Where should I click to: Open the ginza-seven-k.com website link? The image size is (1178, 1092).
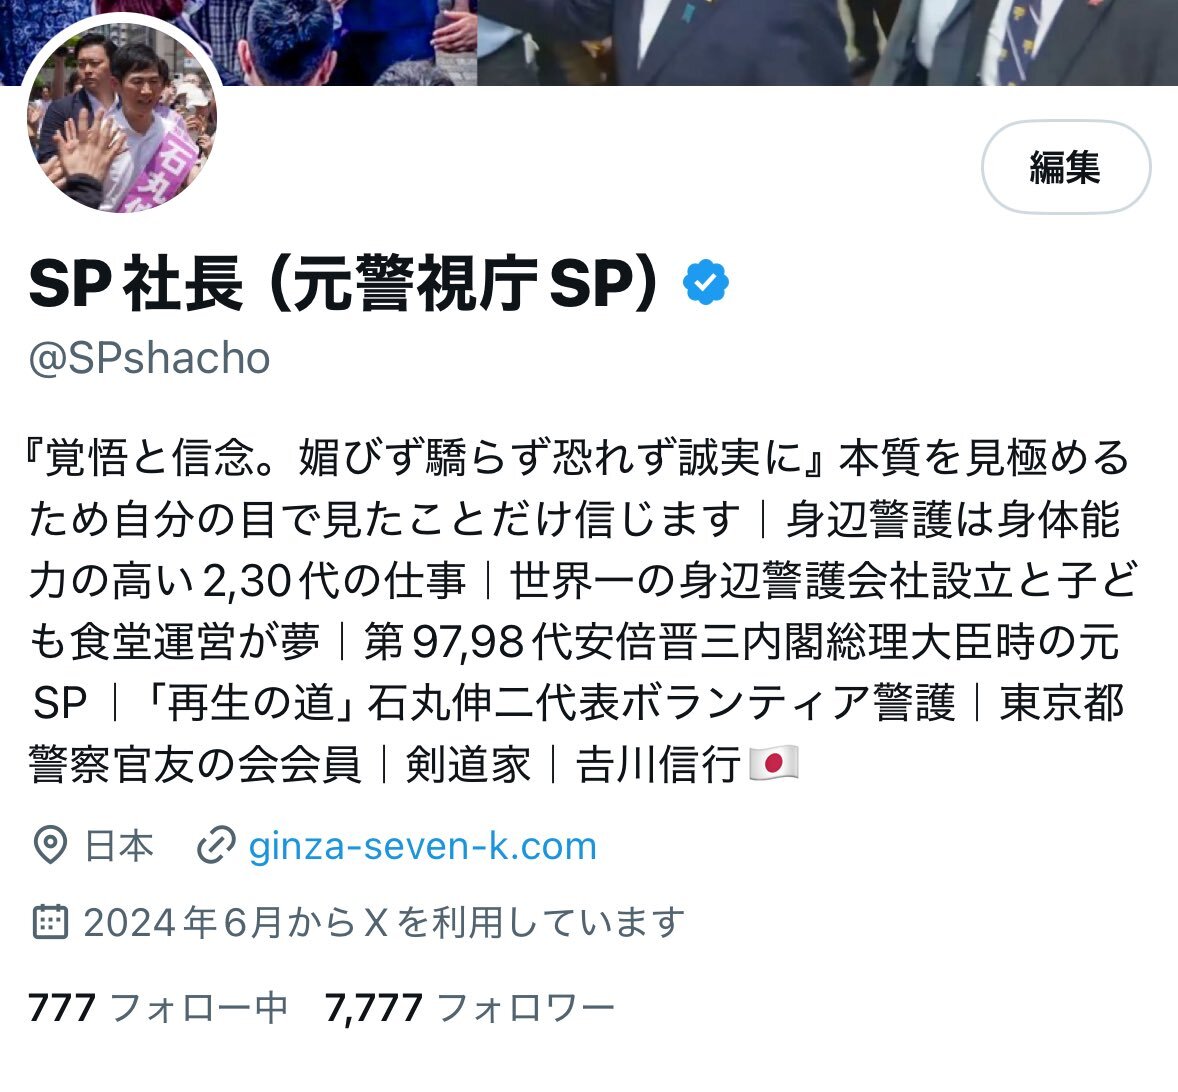422,846
